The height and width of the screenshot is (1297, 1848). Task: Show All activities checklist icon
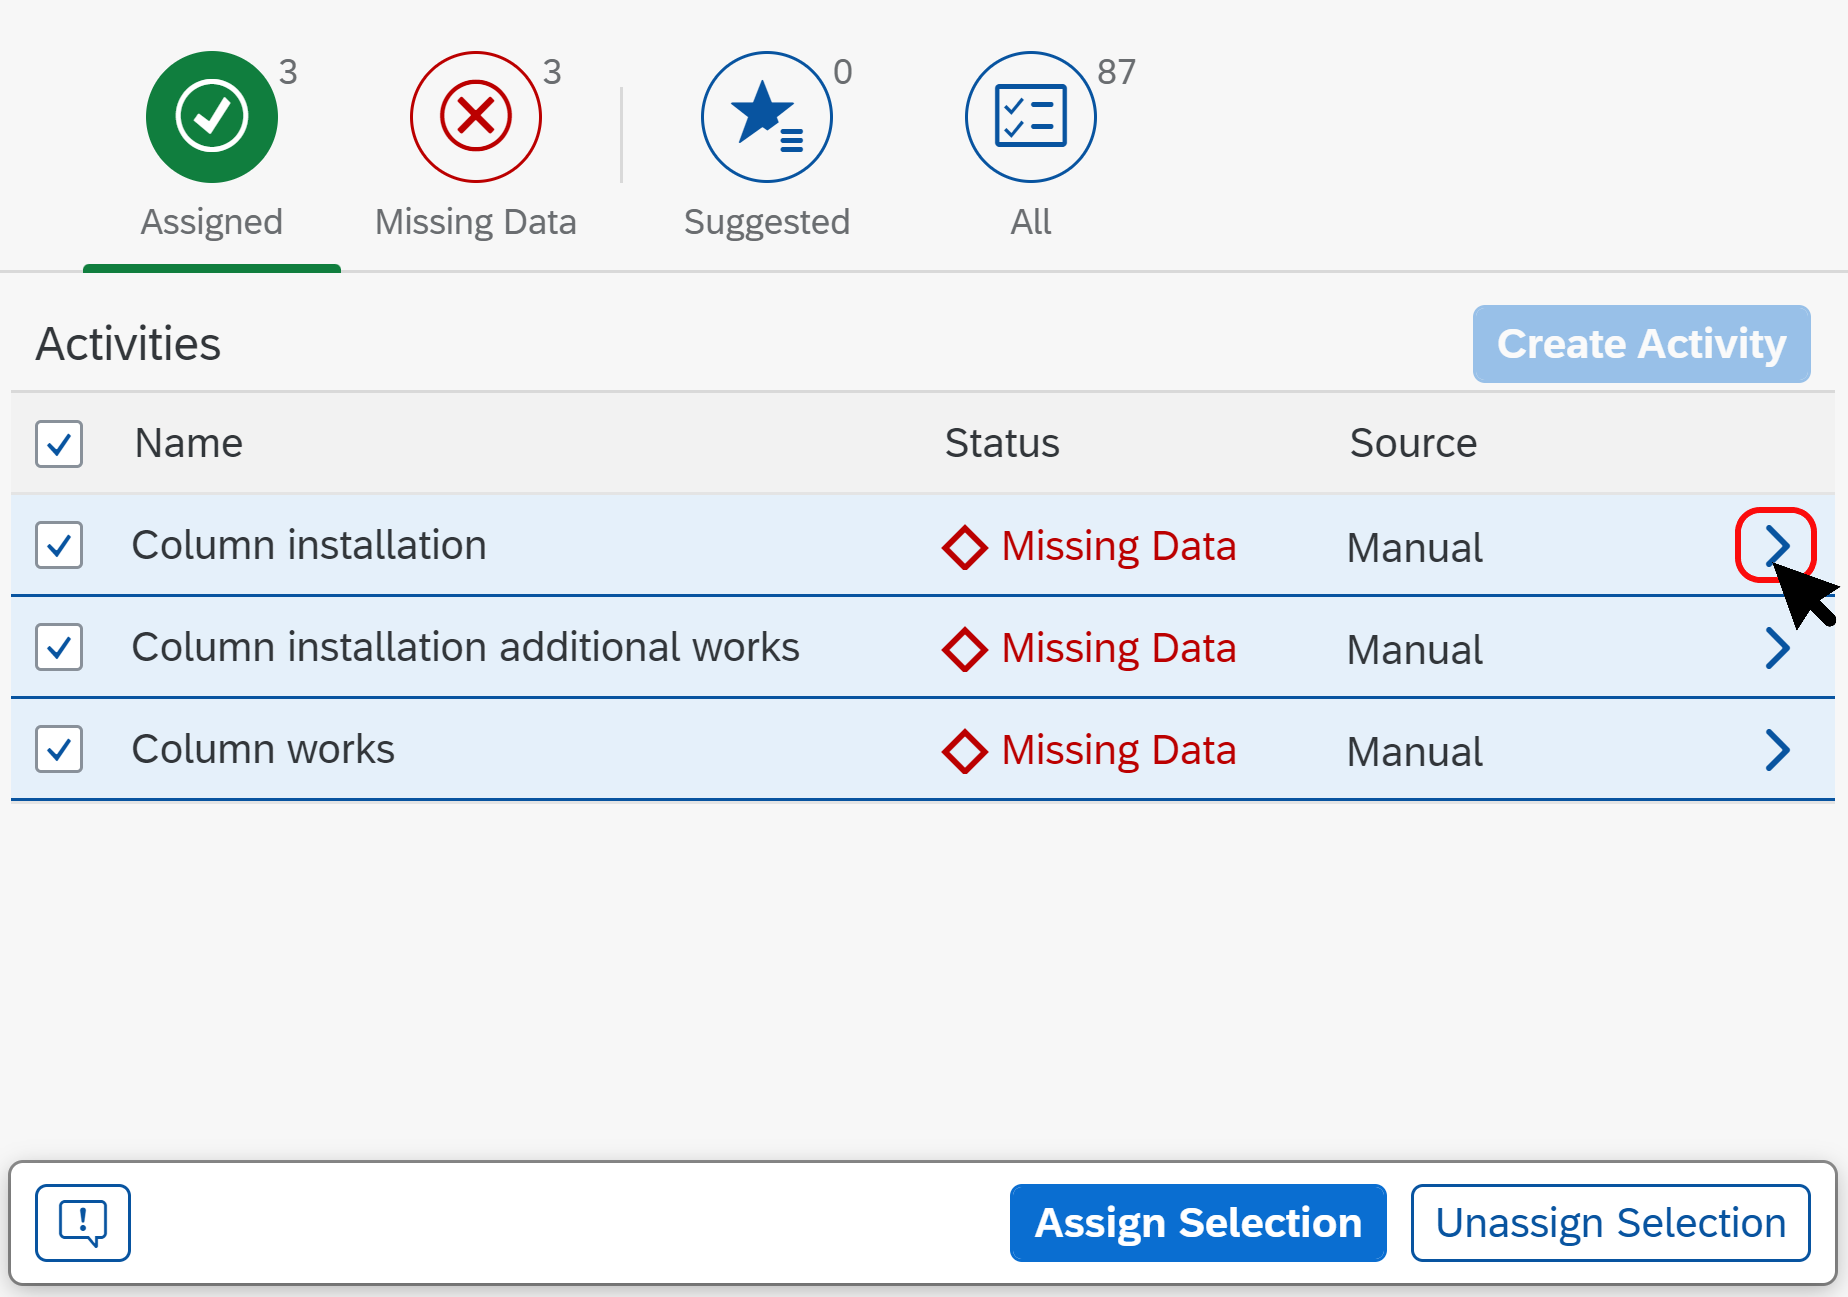[1031, 117]
